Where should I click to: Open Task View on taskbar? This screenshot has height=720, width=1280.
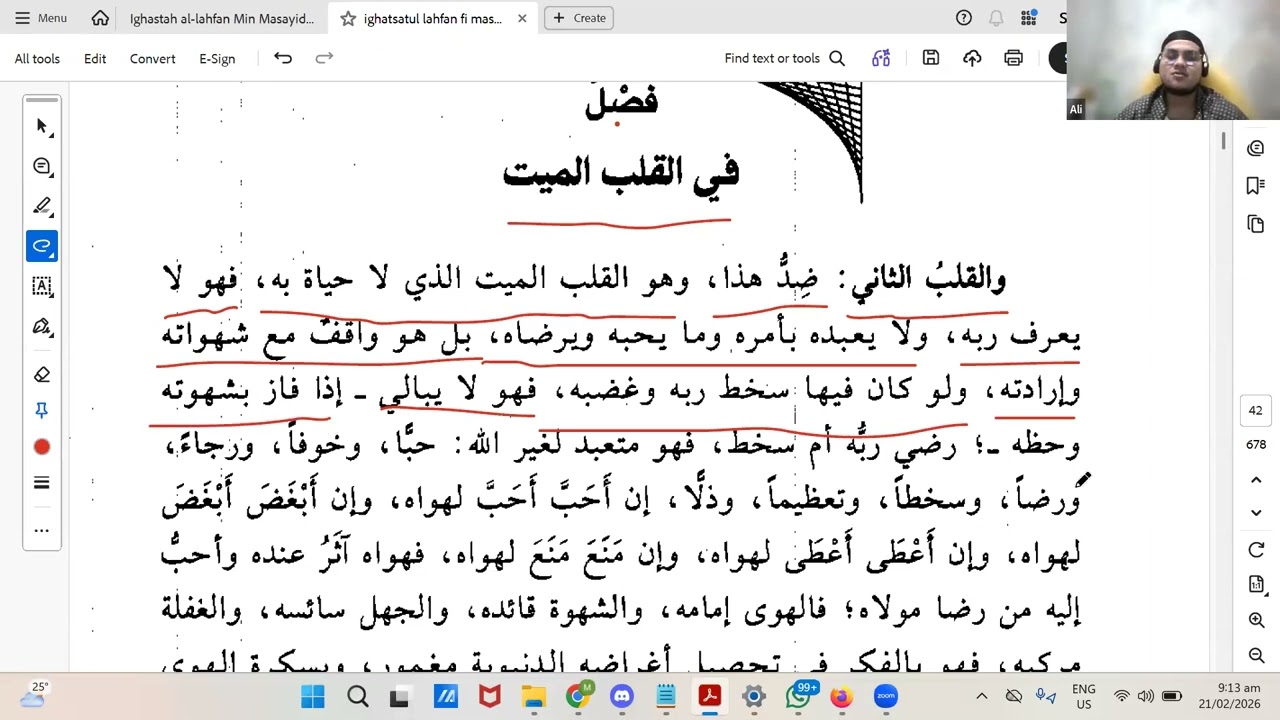click(x=400, y=696)
